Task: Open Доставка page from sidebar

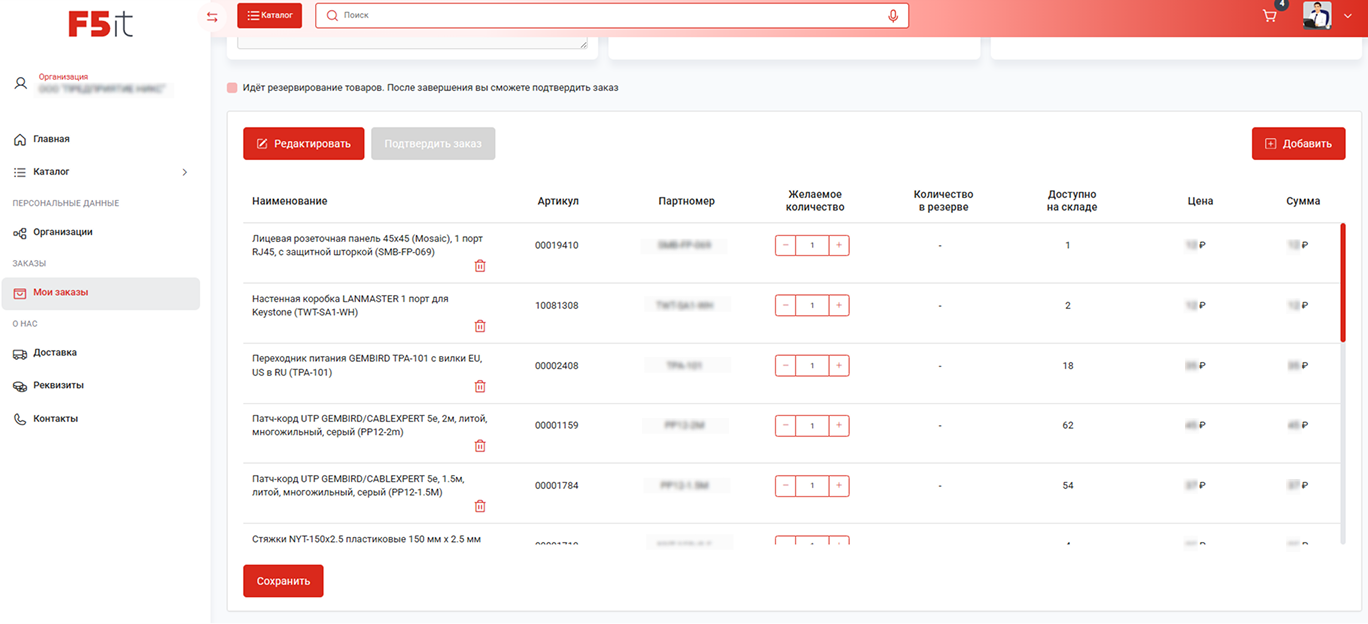Action: click(x=54, y=353)
